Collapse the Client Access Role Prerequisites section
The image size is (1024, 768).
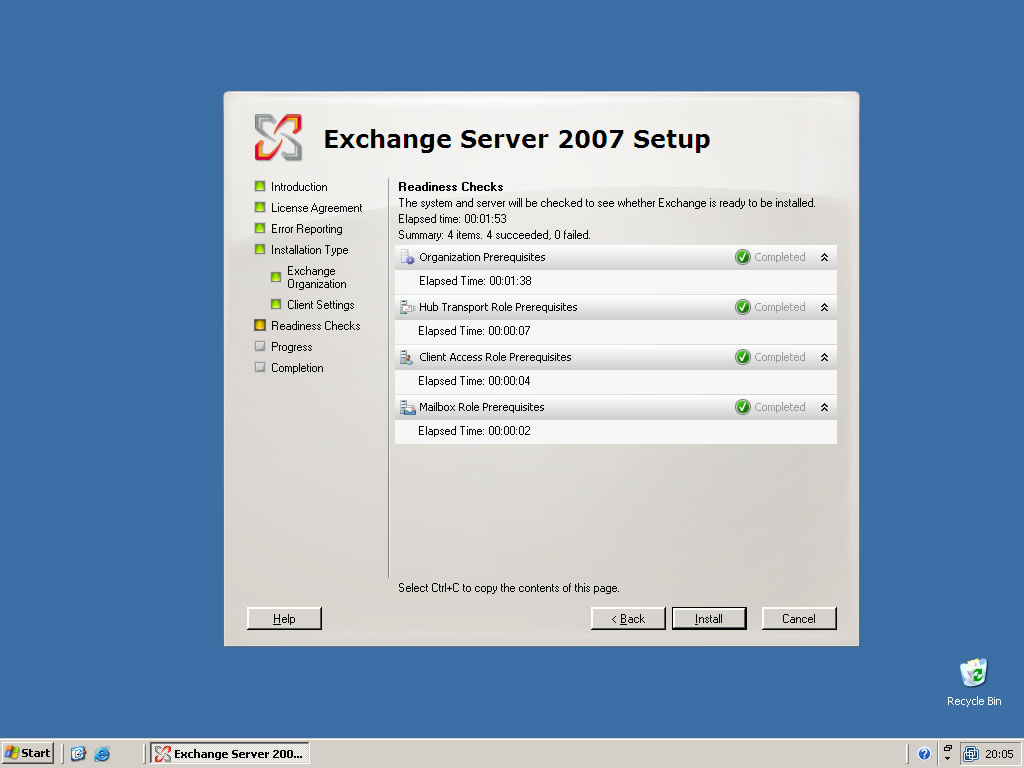click(824, 357)
